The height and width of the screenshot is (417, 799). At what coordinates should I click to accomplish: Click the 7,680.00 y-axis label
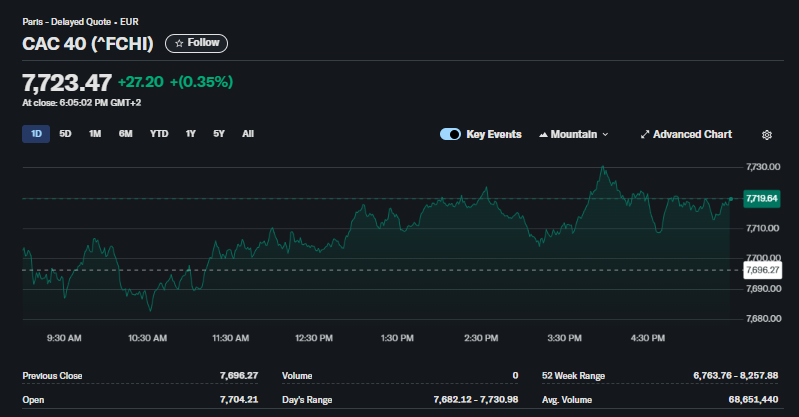point(763,319)
